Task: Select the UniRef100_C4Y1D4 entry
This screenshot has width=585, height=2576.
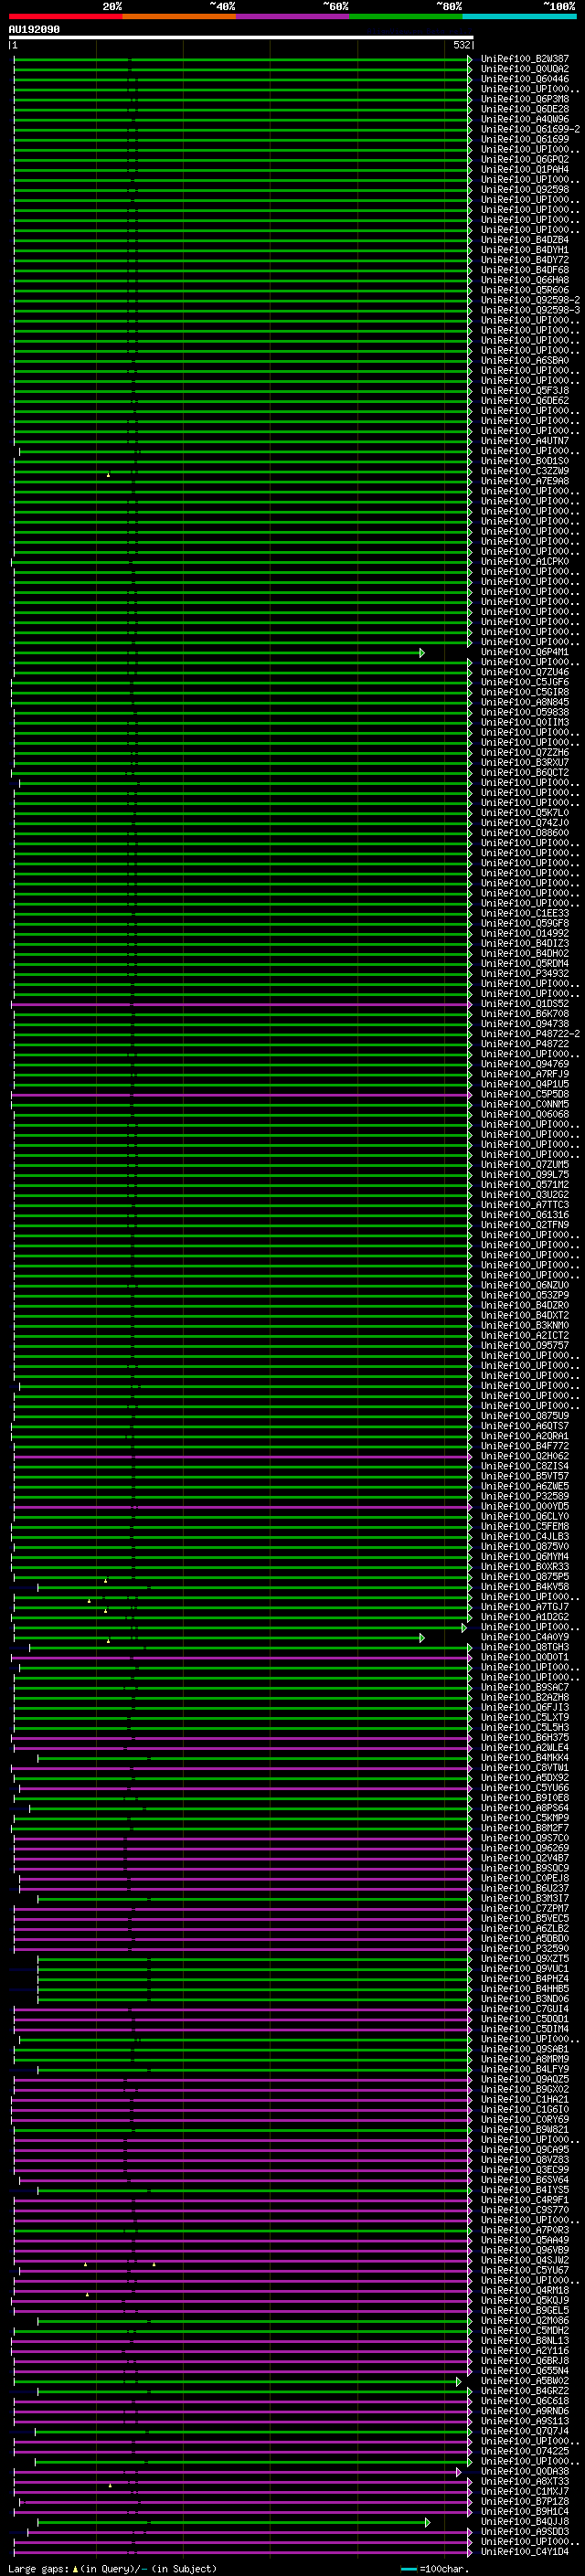Action: 524,2552
